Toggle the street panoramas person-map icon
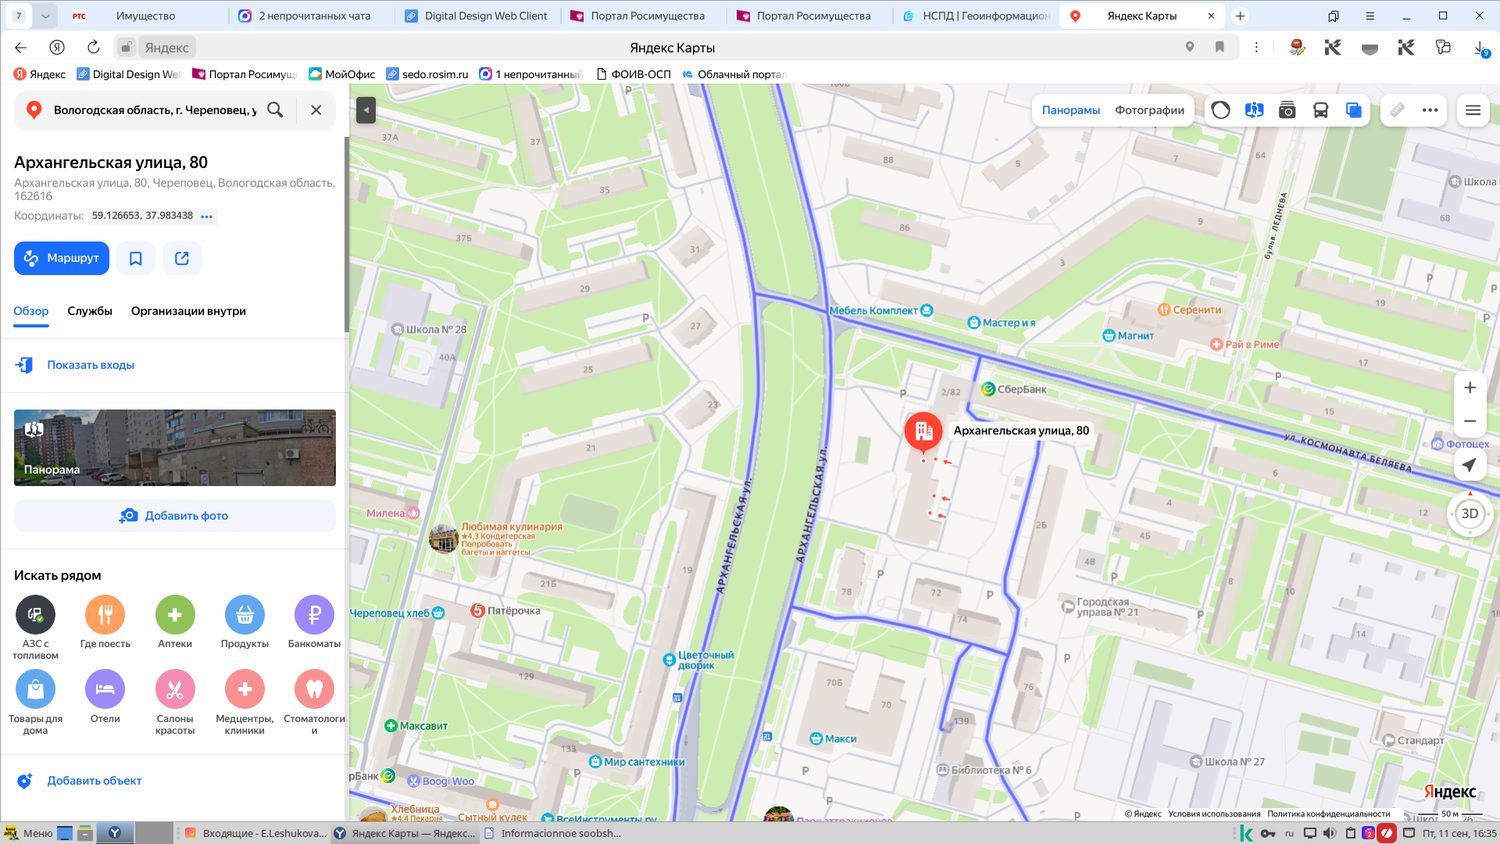Image resolution: width=1500 pixels, height=844 pixels. [1254, 110]
